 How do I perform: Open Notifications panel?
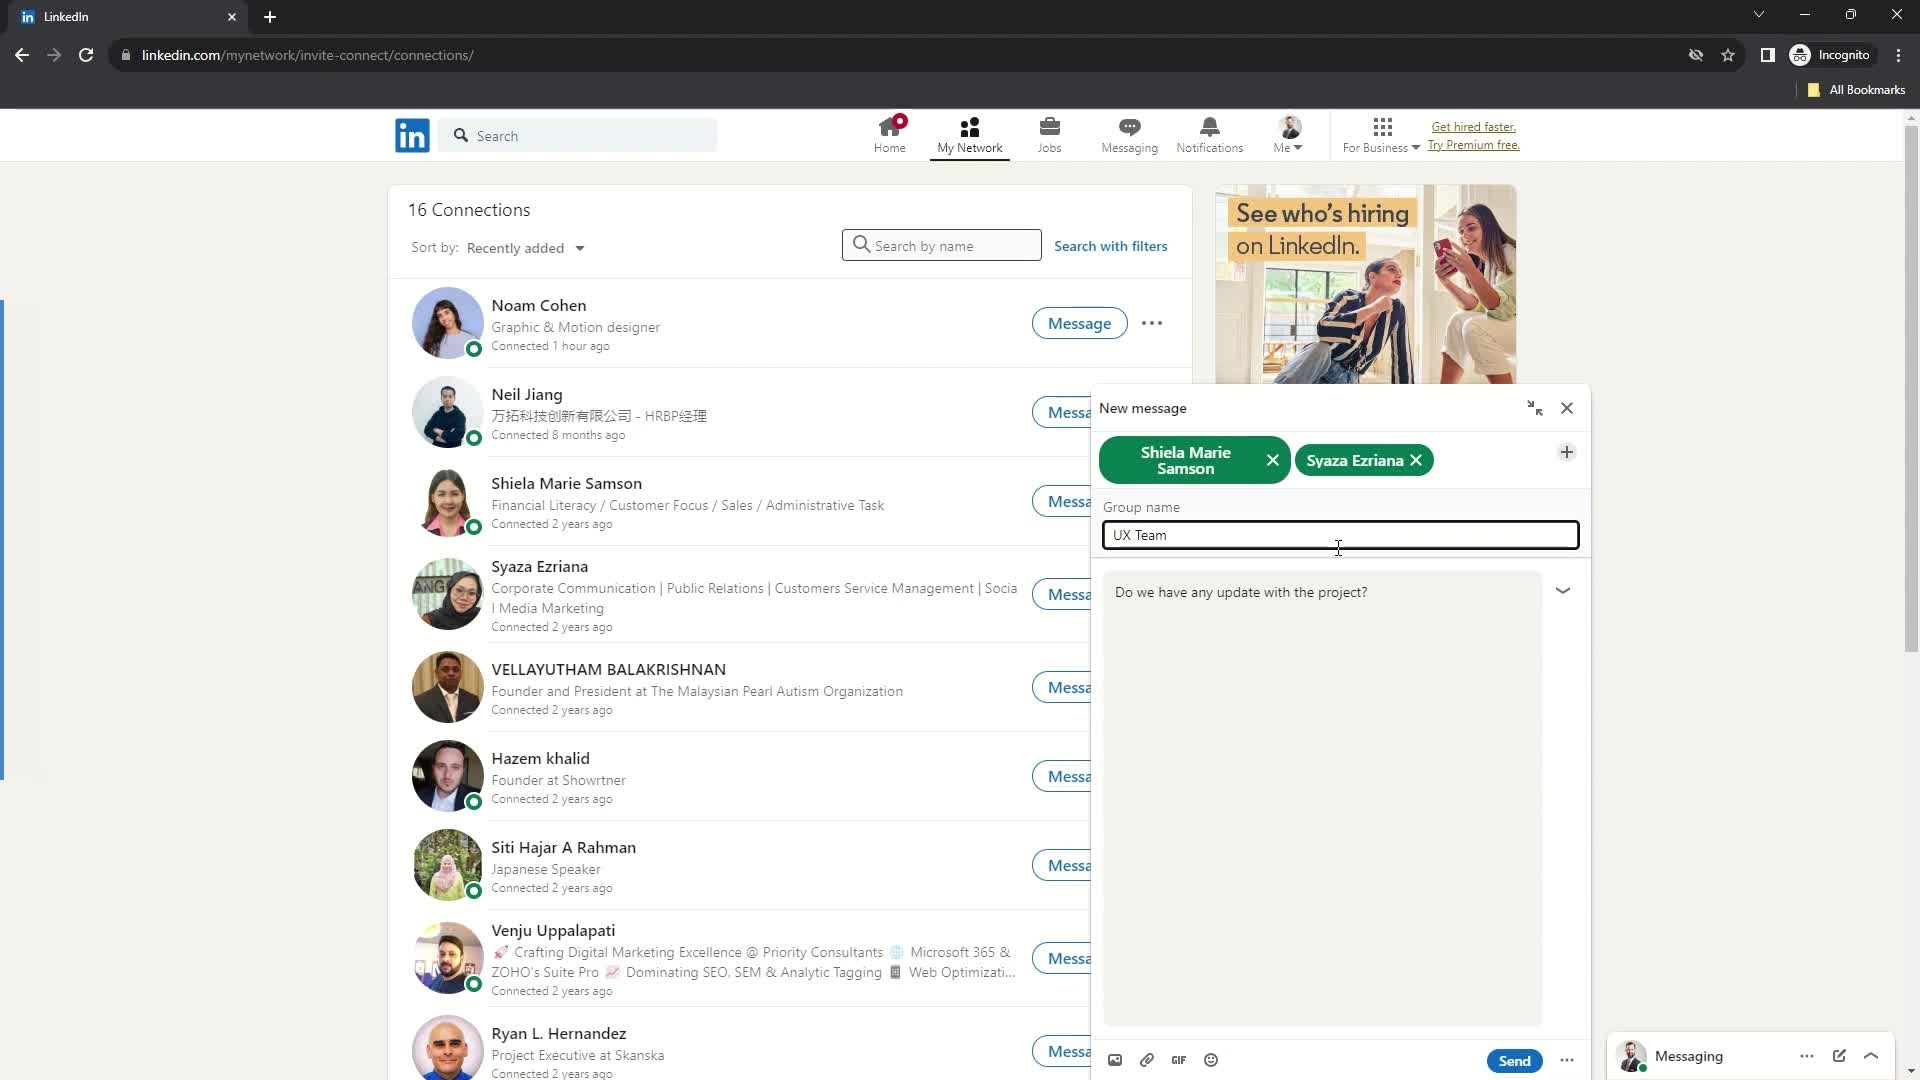[1209, 133]
